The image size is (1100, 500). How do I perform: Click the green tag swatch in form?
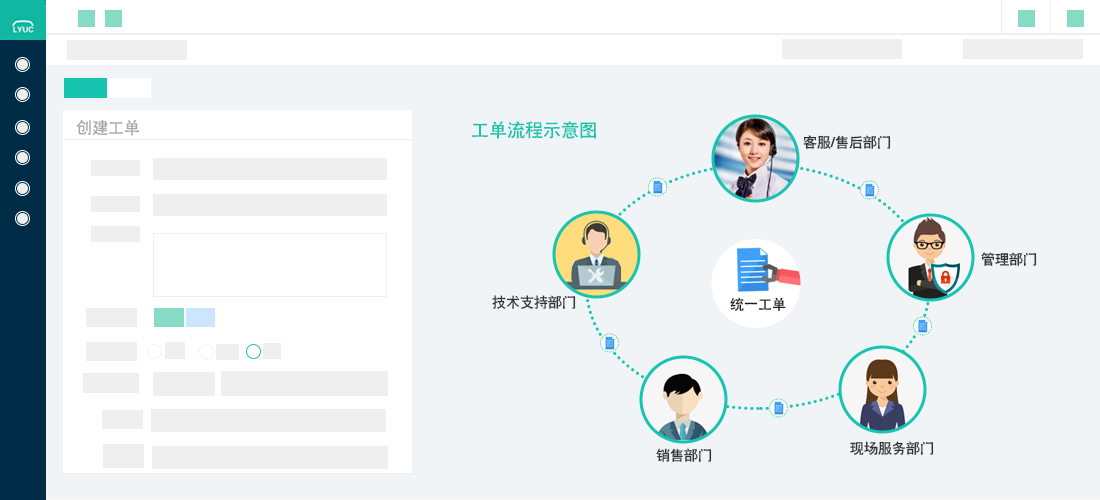[169, 317]
